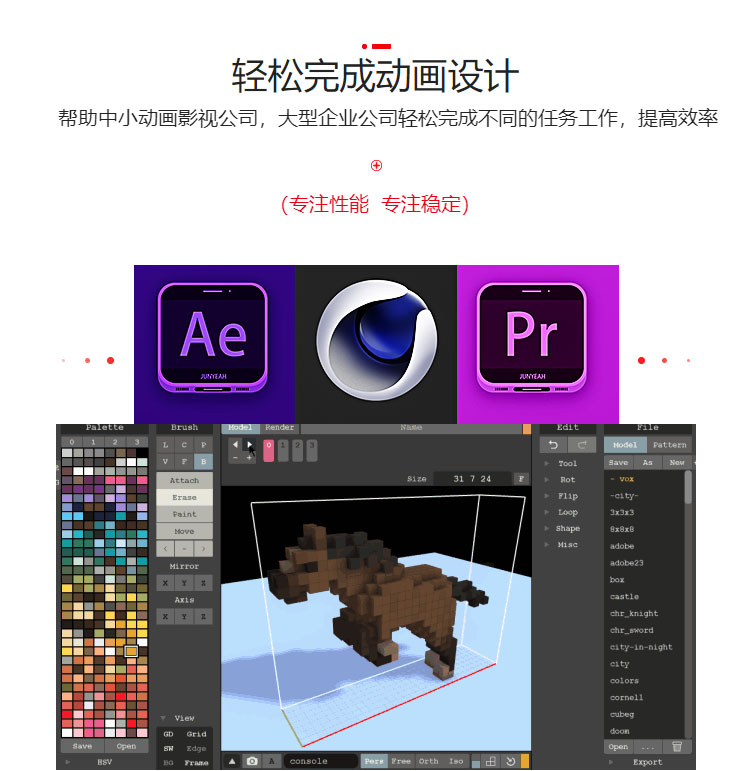Expand the Flip section
This screenshot has width=750, height=771.
[567, 496]
